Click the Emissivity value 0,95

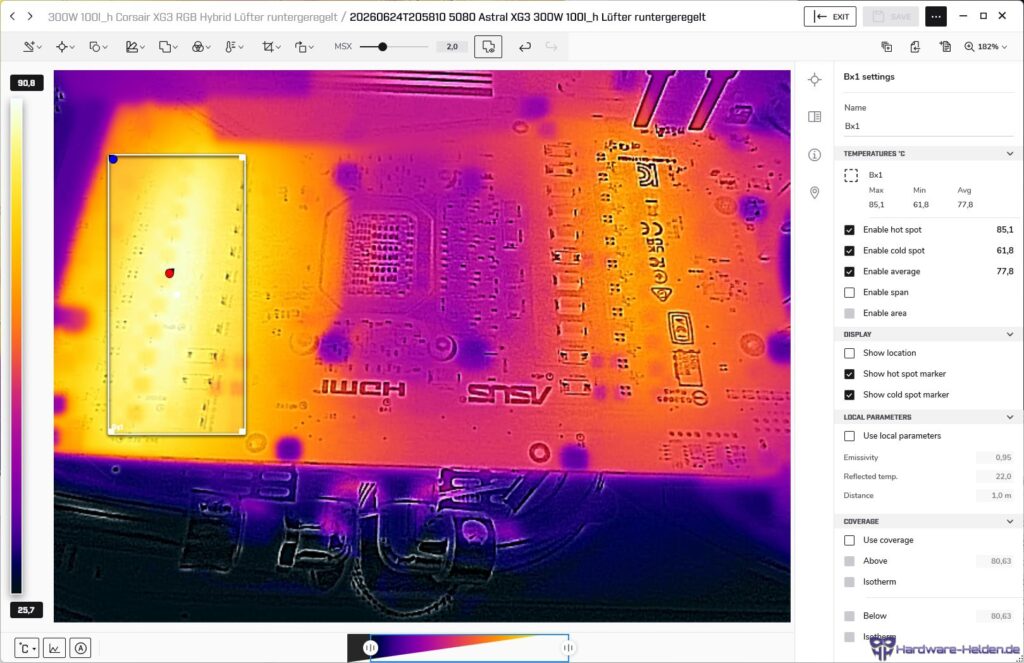pyautogui.click(x=995, y=457)
